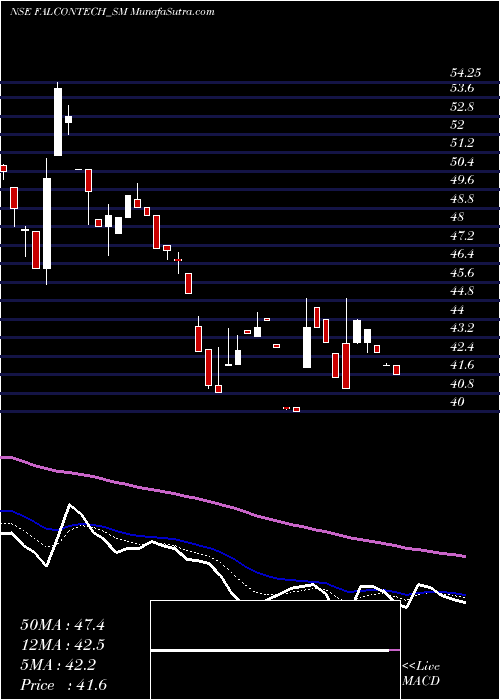Click the 49.6 price axis label
The width and height of the screenshot is (500, 700).
[462, 180]
